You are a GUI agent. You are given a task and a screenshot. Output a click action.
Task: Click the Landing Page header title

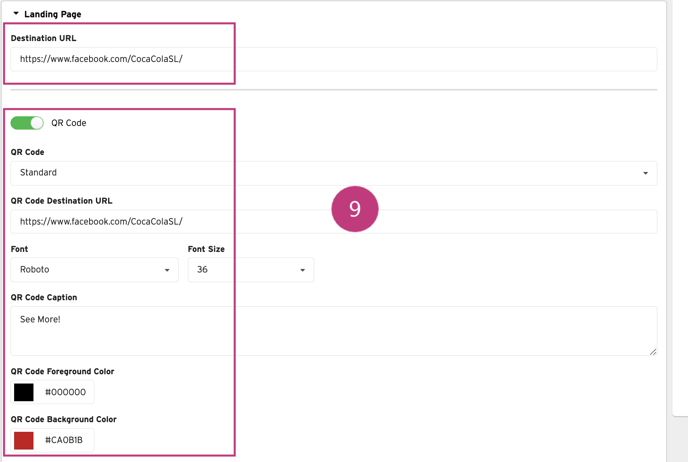(x=53, y=14)
